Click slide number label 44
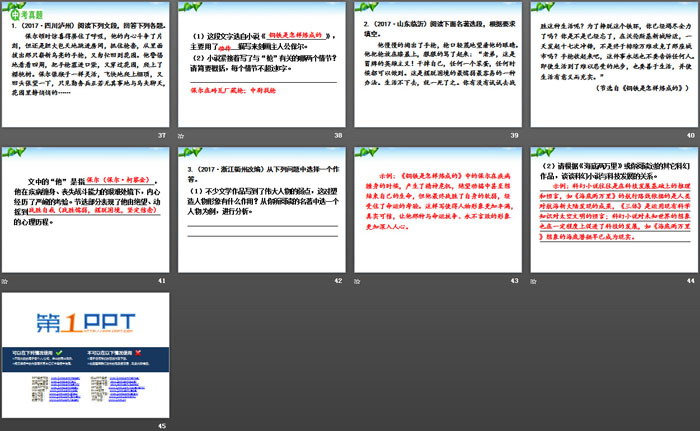The image size is (700, 431). pos(691,281)
